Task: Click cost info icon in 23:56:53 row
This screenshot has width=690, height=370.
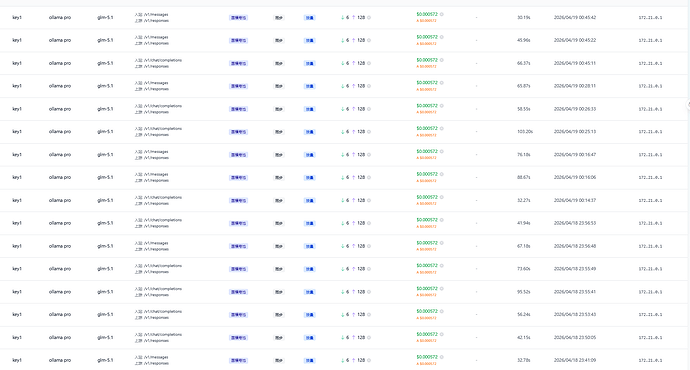Action: click(441, 220)
